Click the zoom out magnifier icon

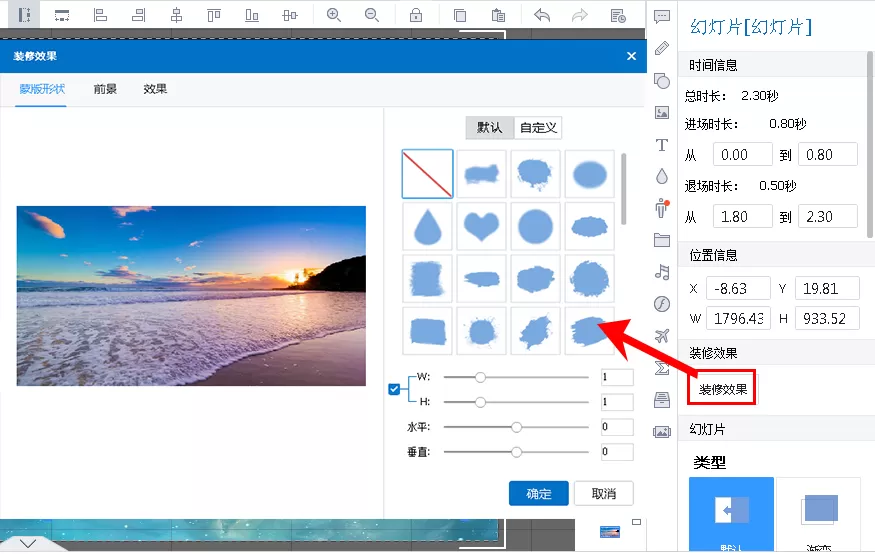372,15
